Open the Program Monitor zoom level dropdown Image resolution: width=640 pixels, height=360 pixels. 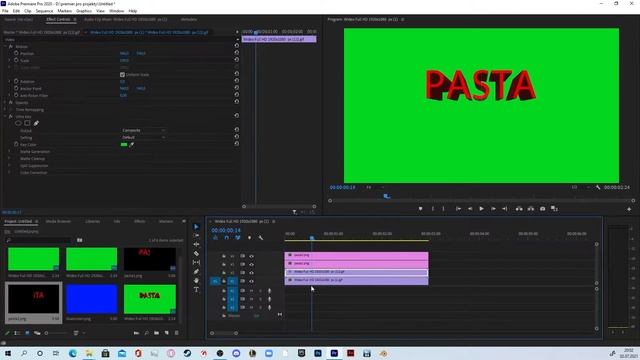tap(375, 187)
